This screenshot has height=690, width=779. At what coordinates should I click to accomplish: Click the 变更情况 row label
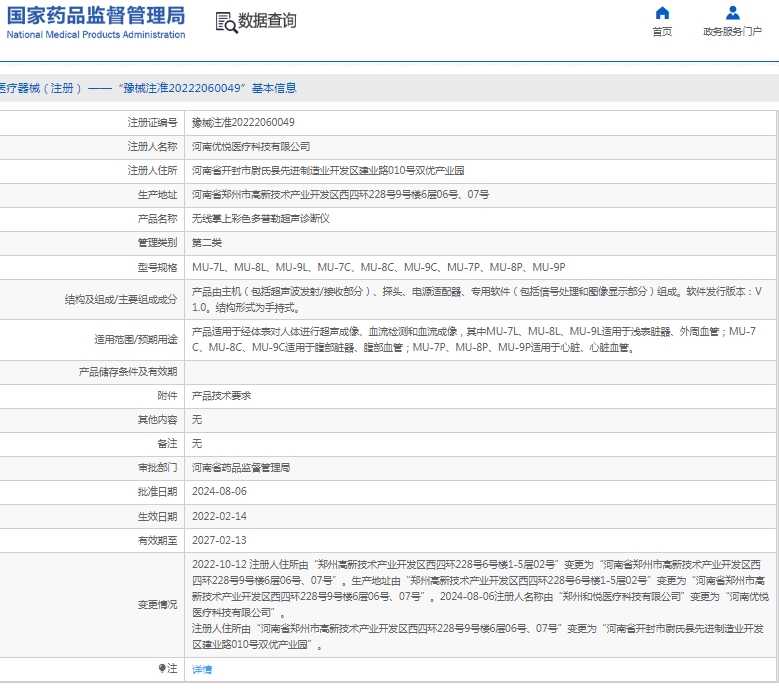157,605
